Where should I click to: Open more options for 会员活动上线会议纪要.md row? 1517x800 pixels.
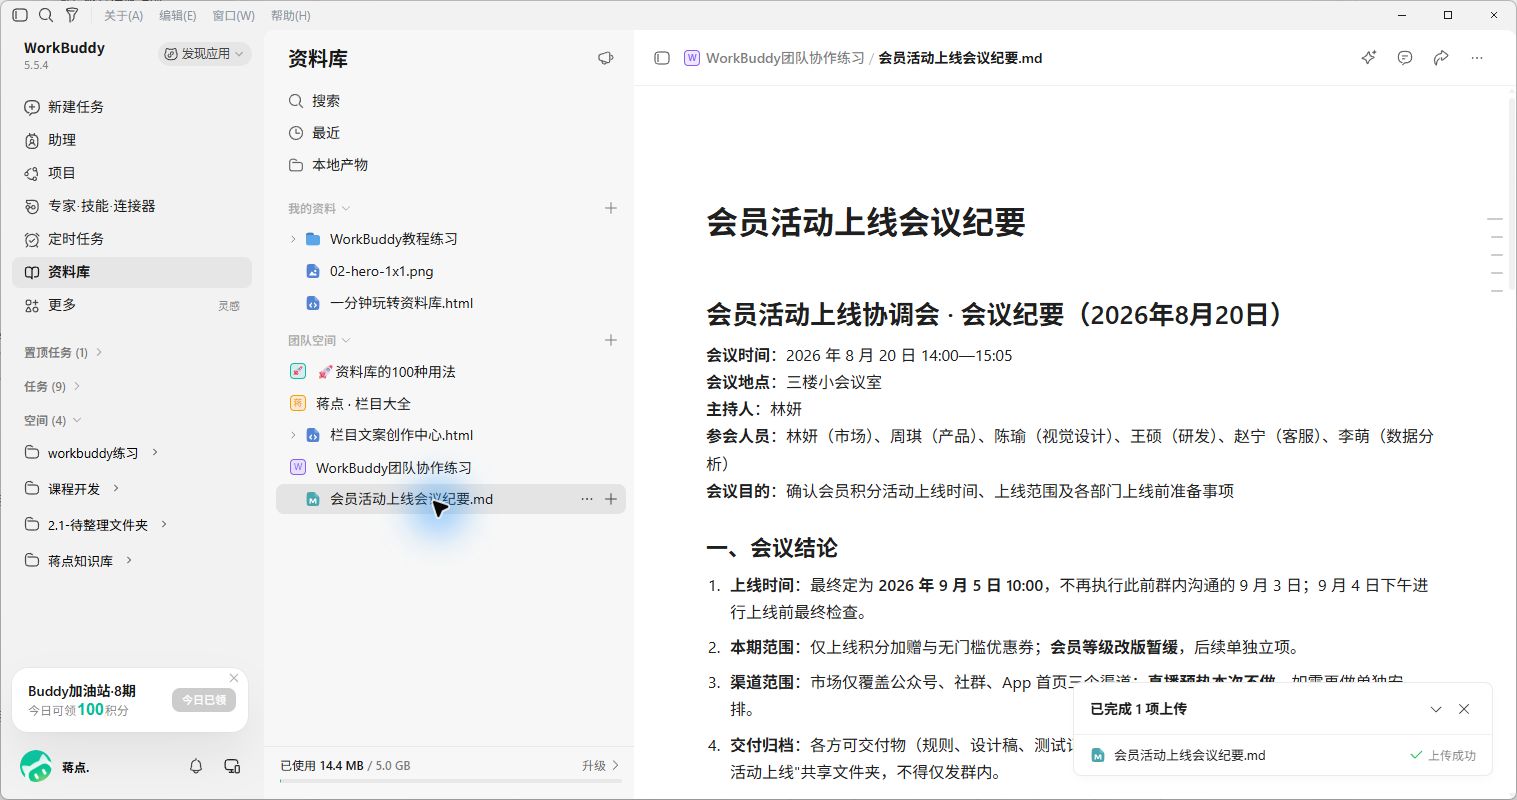(x=587, y=499)
